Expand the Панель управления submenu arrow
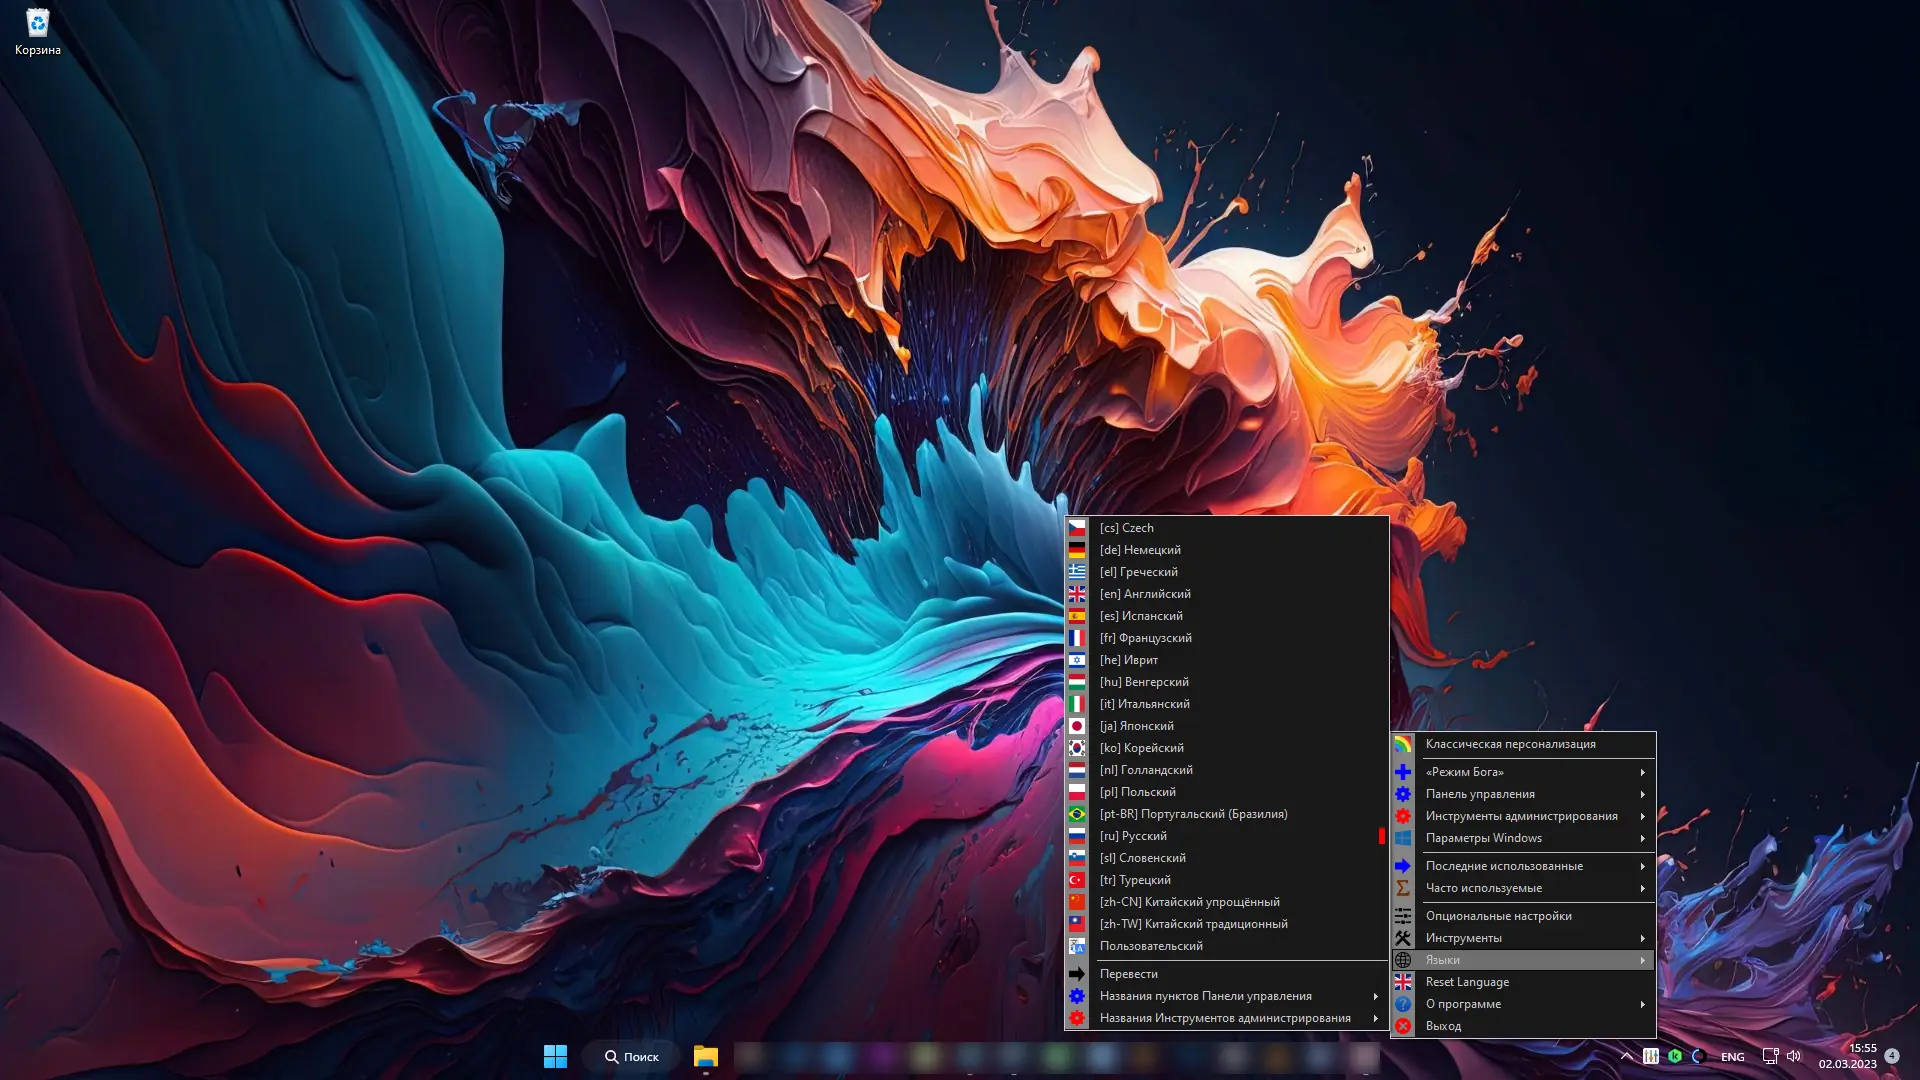 1642,794
